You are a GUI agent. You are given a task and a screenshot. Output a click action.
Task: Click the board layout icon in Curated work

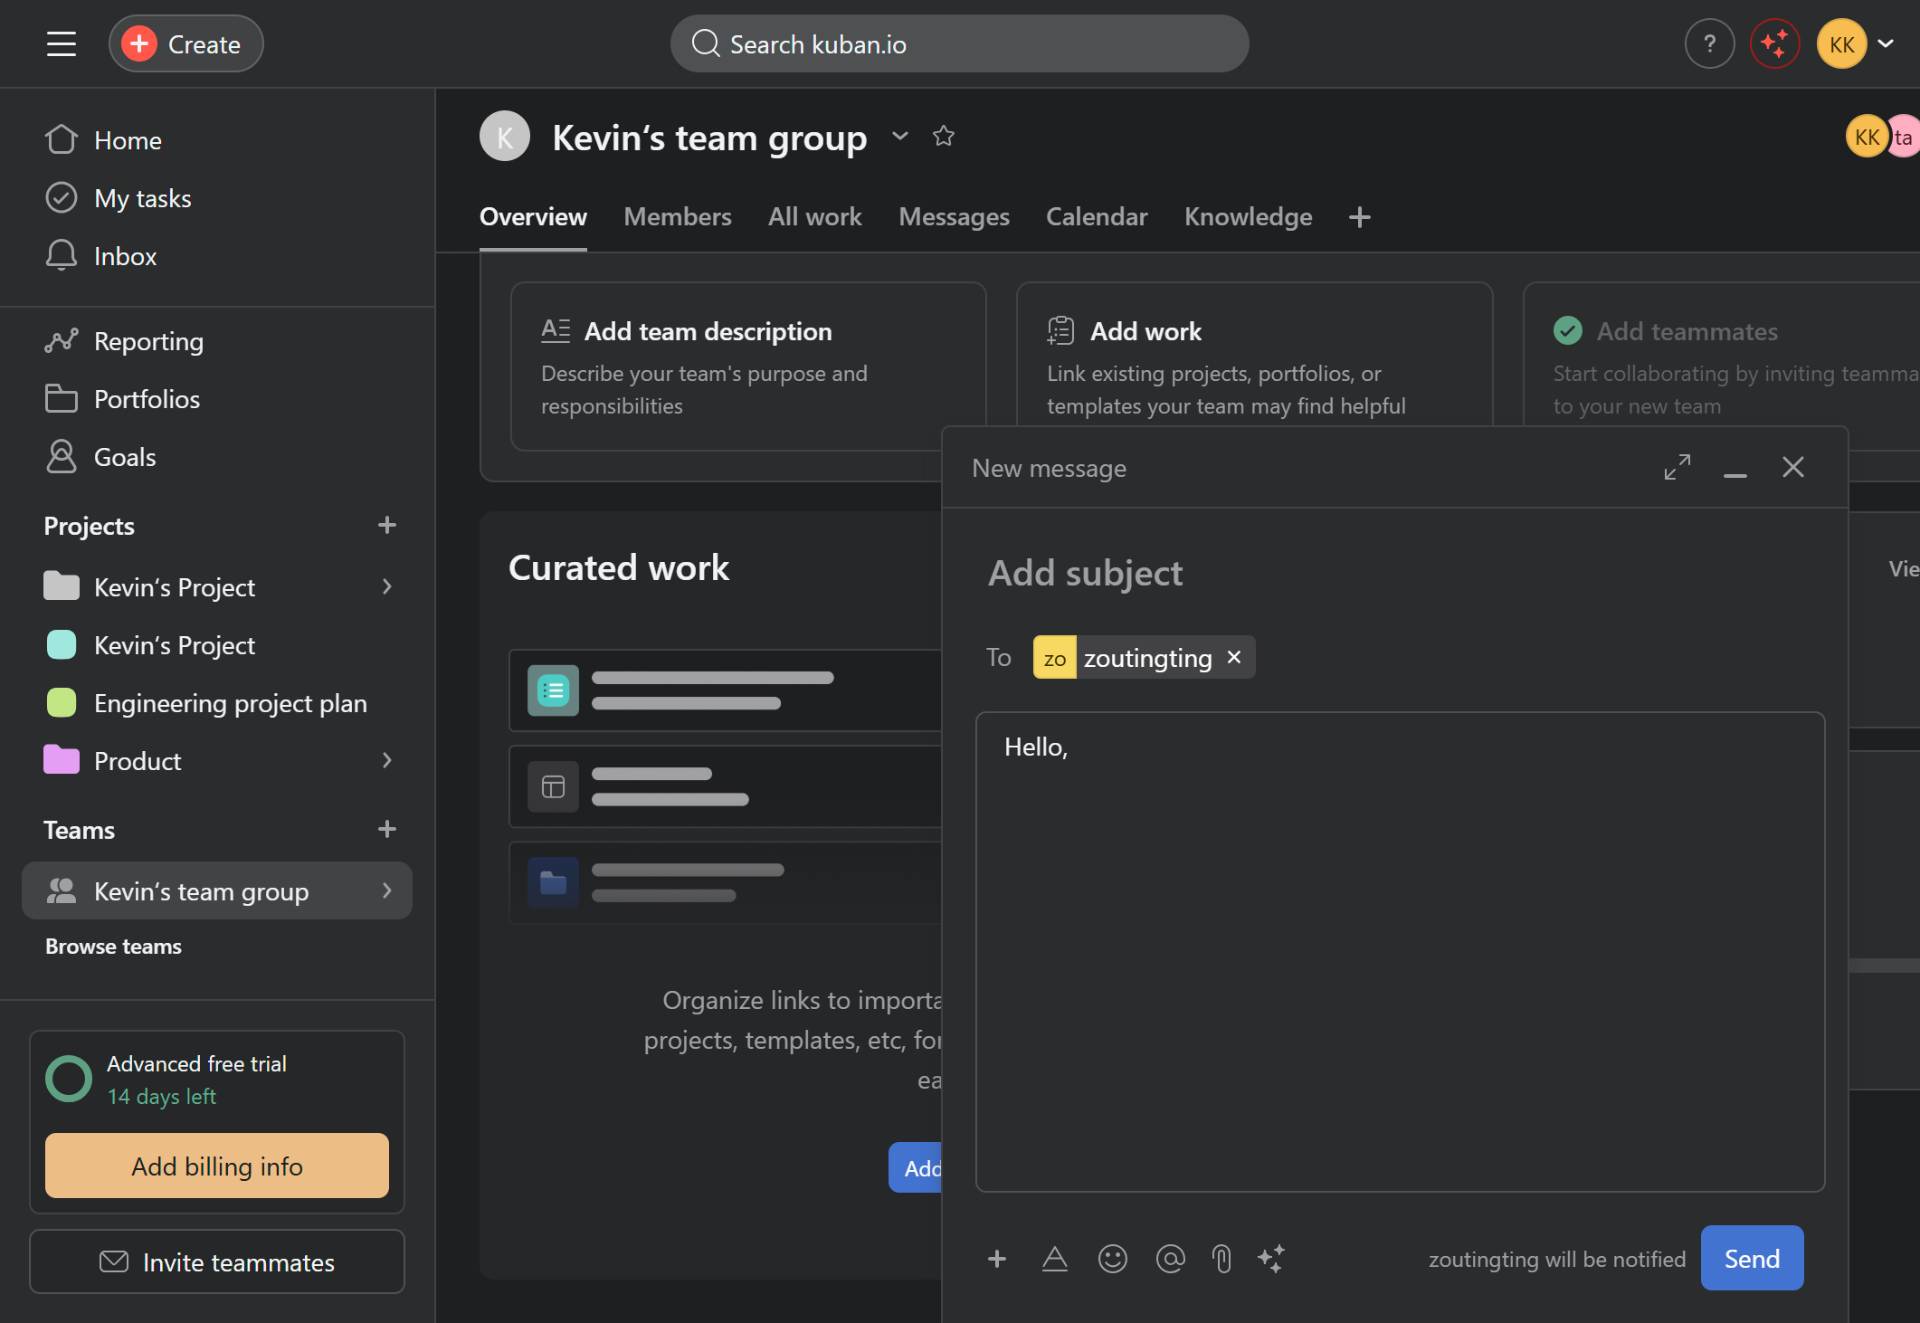tap(553, 786)
